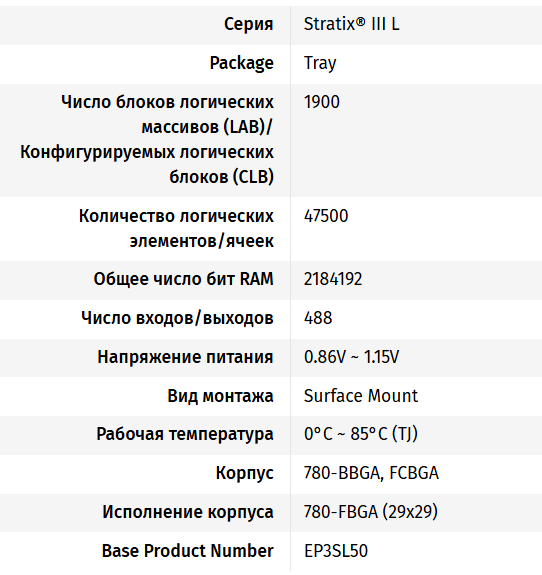Select the 1900 value

click(322, 102)
